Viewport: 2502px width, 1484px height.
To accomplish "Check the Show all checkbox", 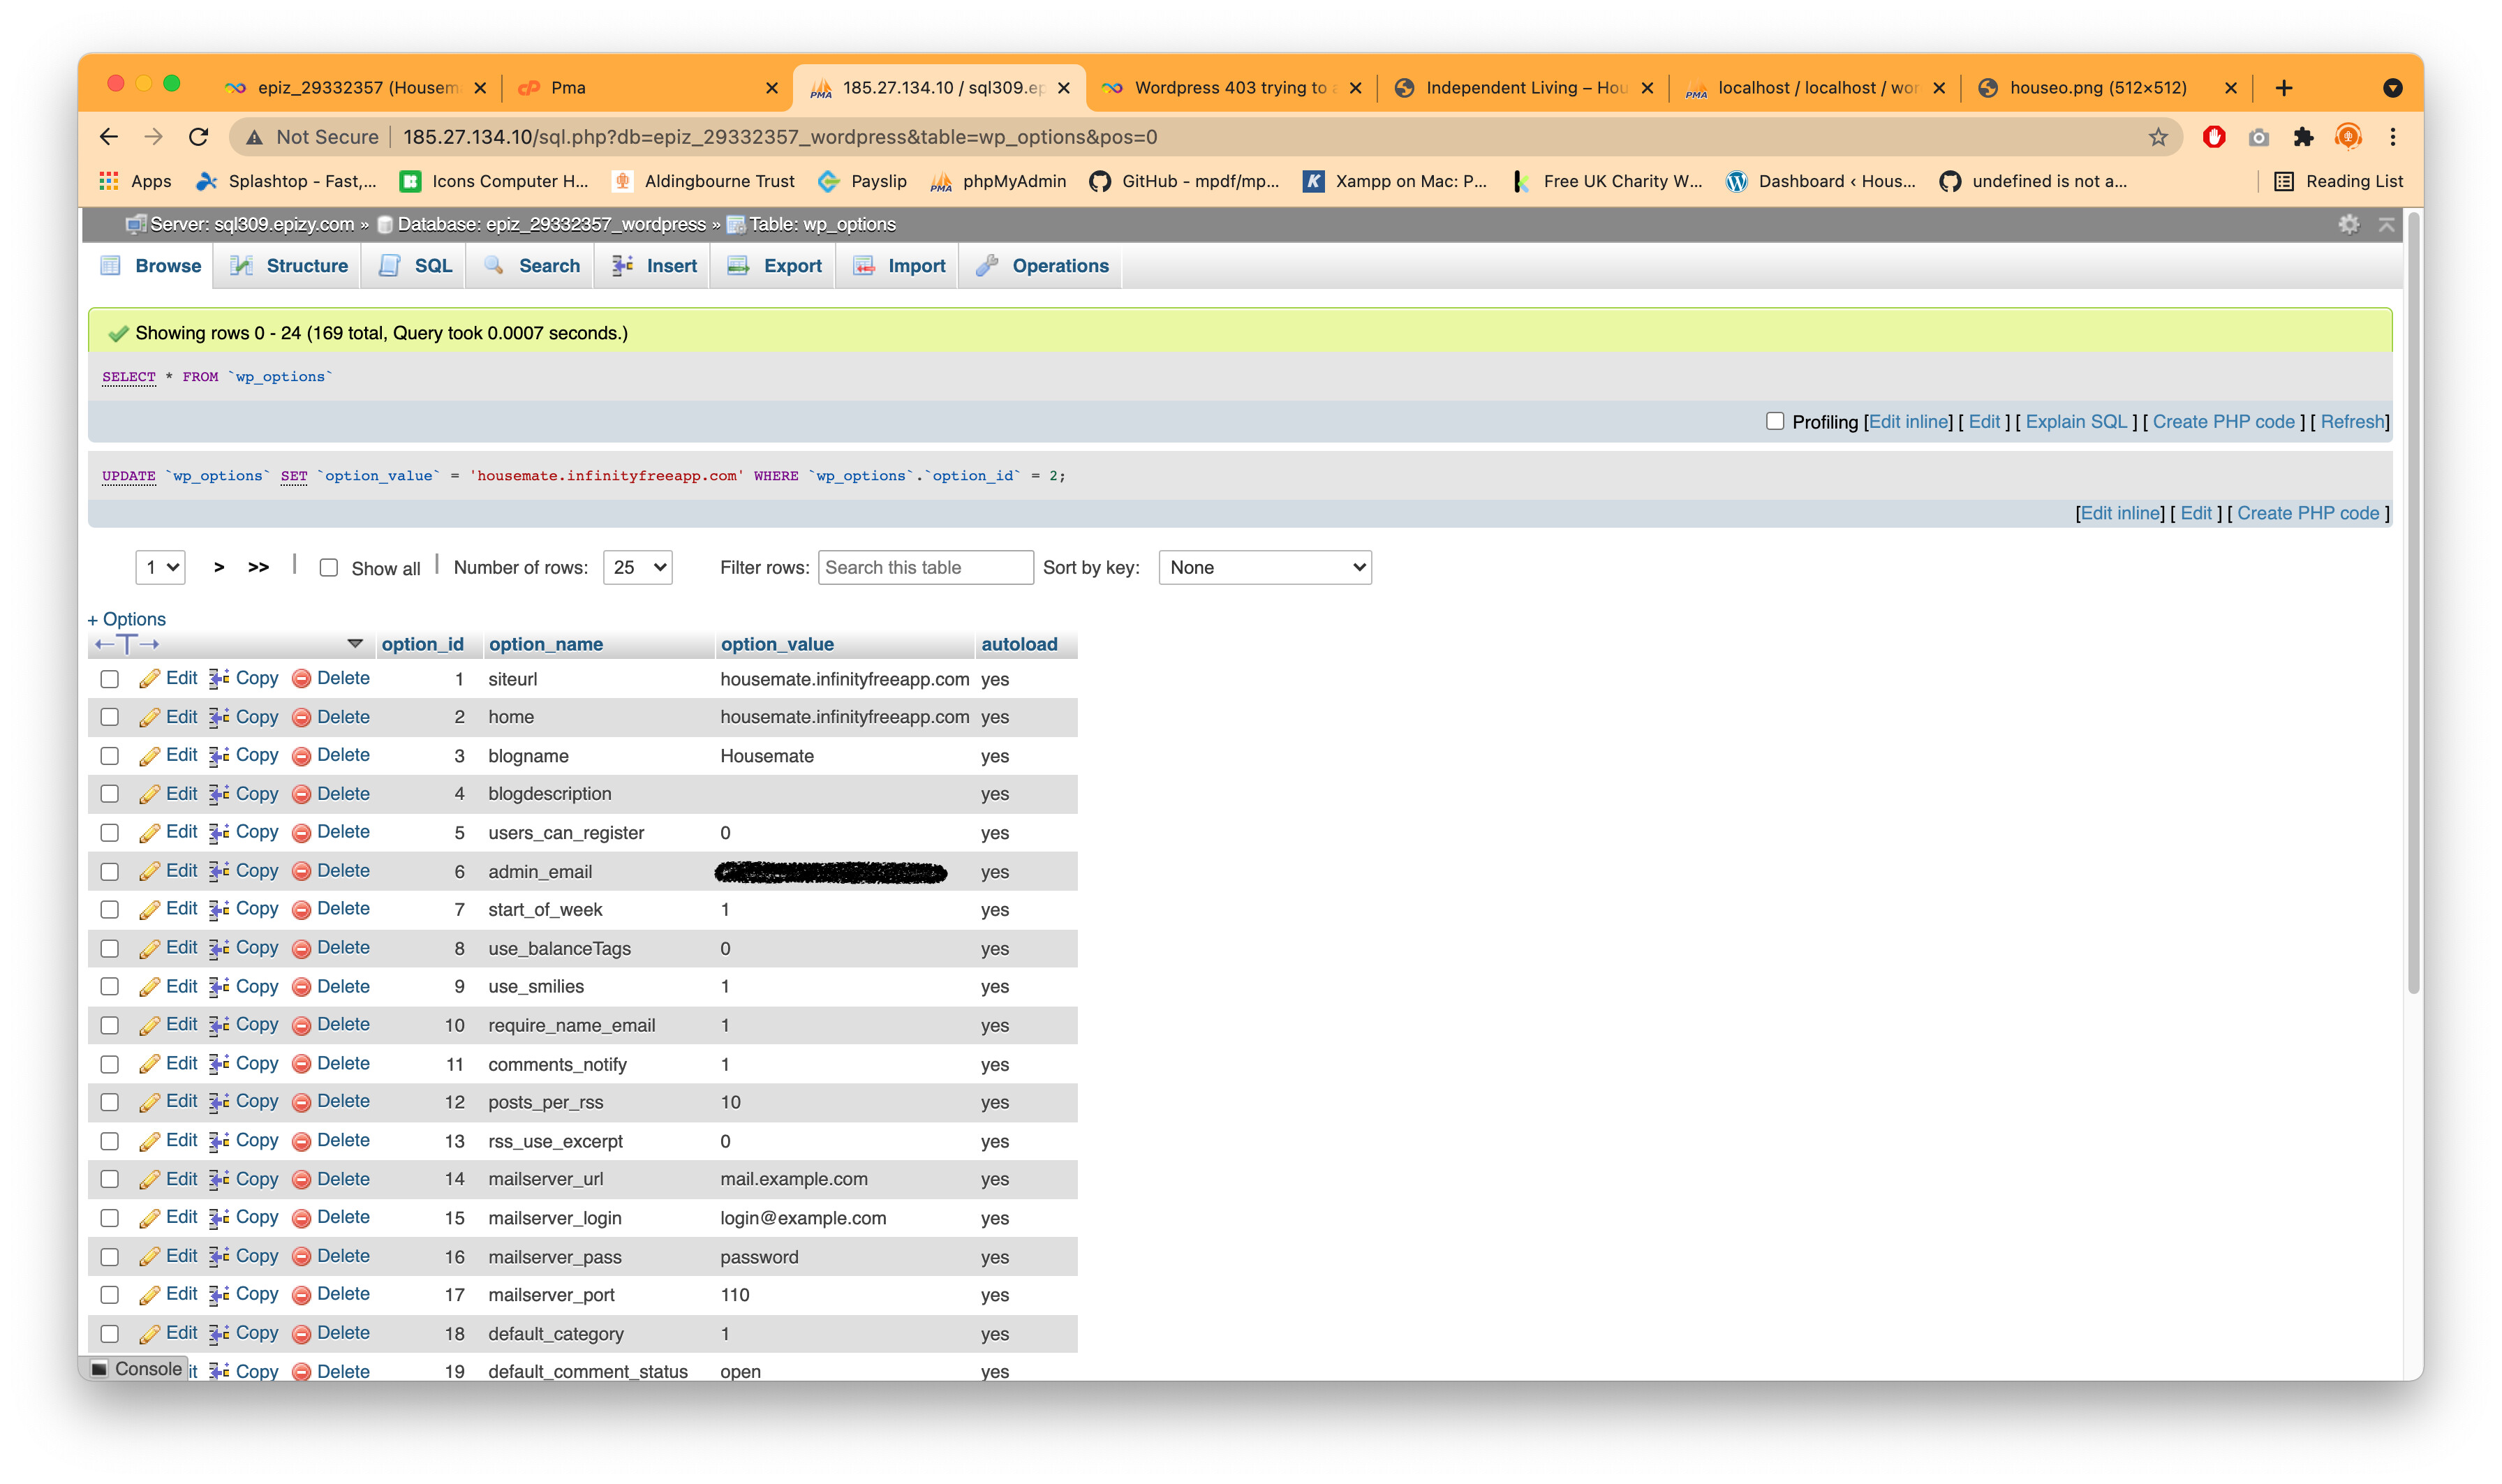I will coord(328,568).
